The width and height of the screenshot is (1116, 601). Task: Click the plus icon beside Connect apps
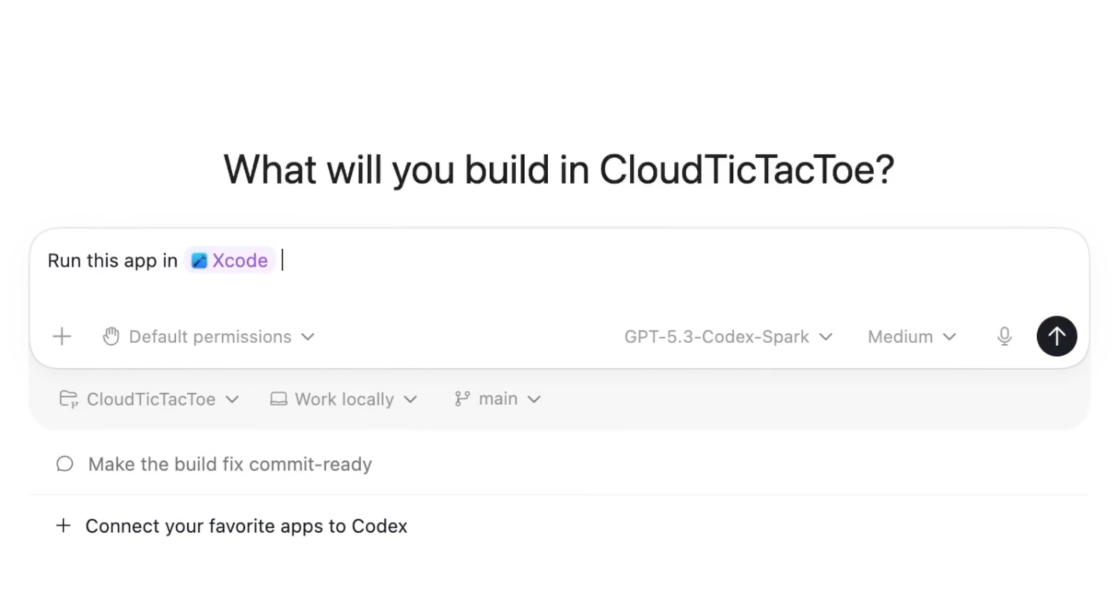pyautogui.click(x=63, y=526)
